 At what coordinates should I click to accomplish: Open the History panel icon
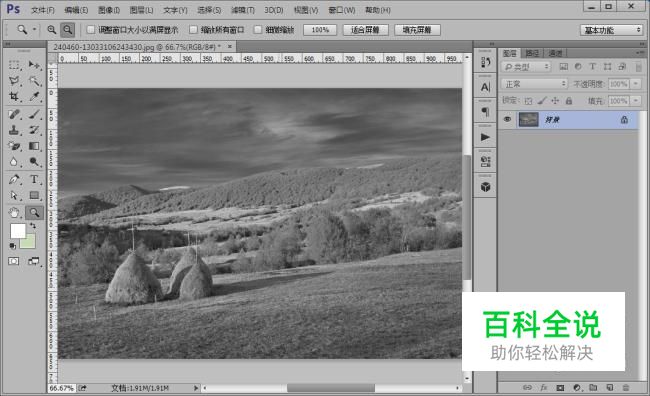pos(485,62)
